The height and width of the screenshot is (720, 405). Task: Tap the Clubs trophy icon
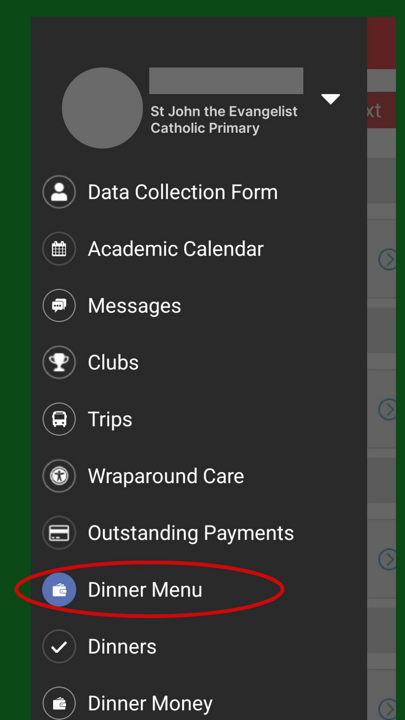(59, 362)
